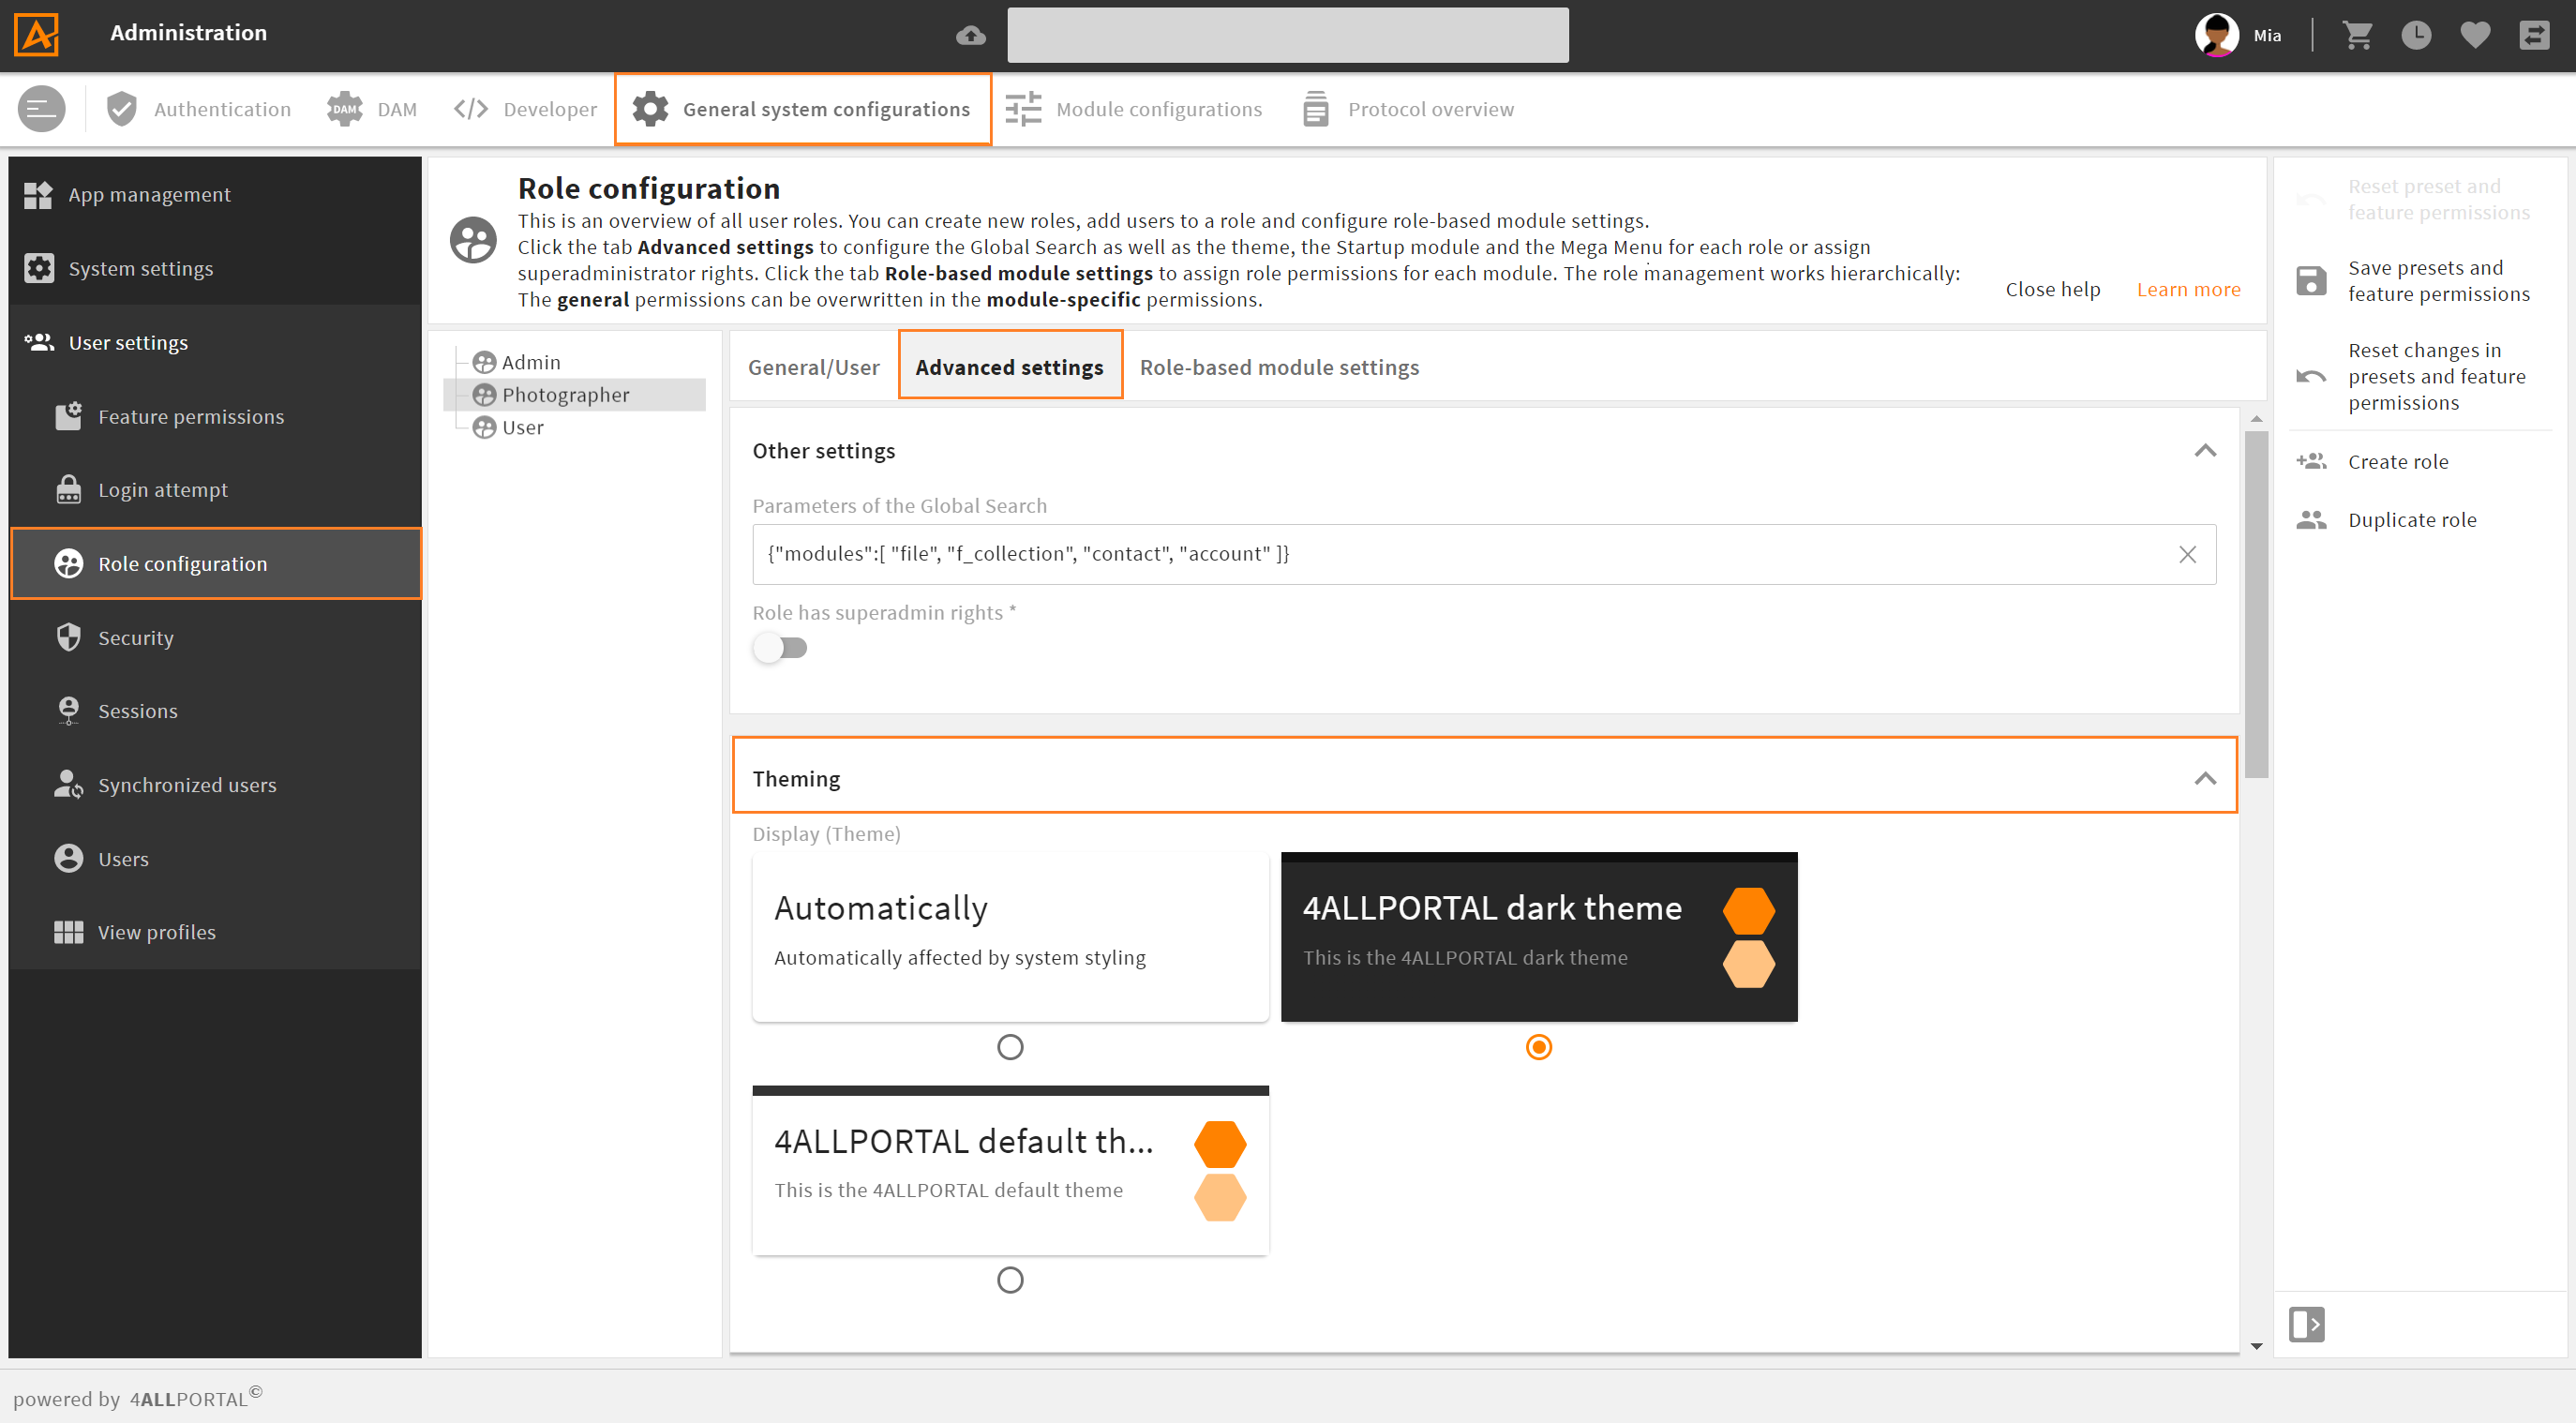Click Close help

(2052, 289)
